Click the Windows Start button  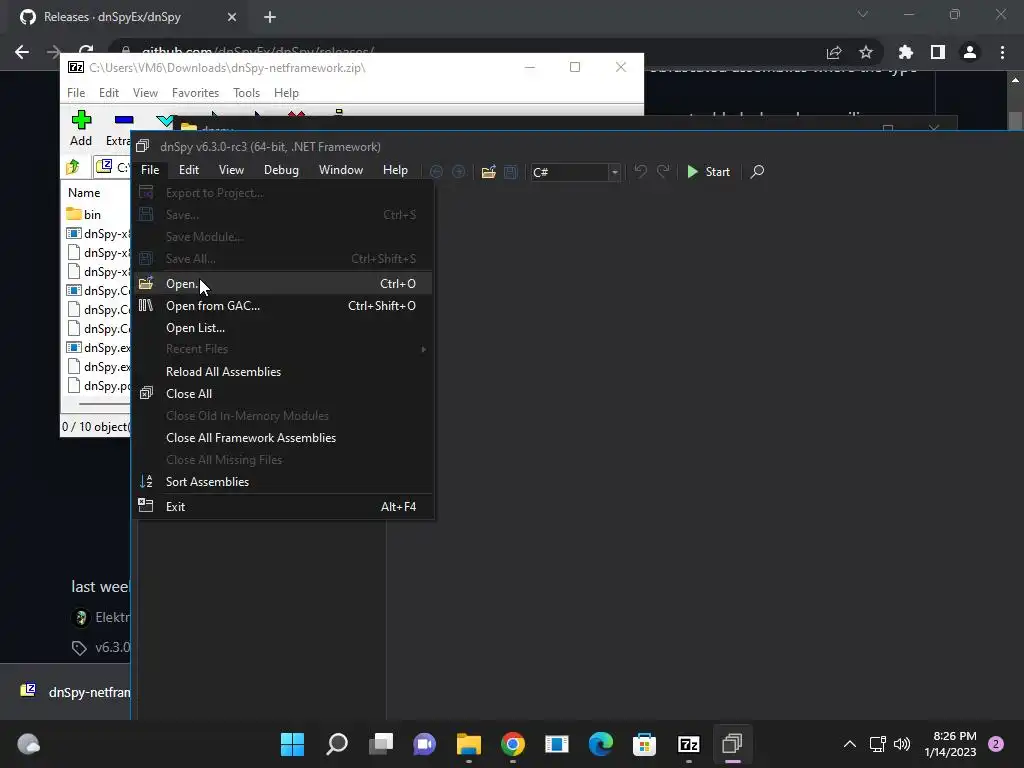293,744
